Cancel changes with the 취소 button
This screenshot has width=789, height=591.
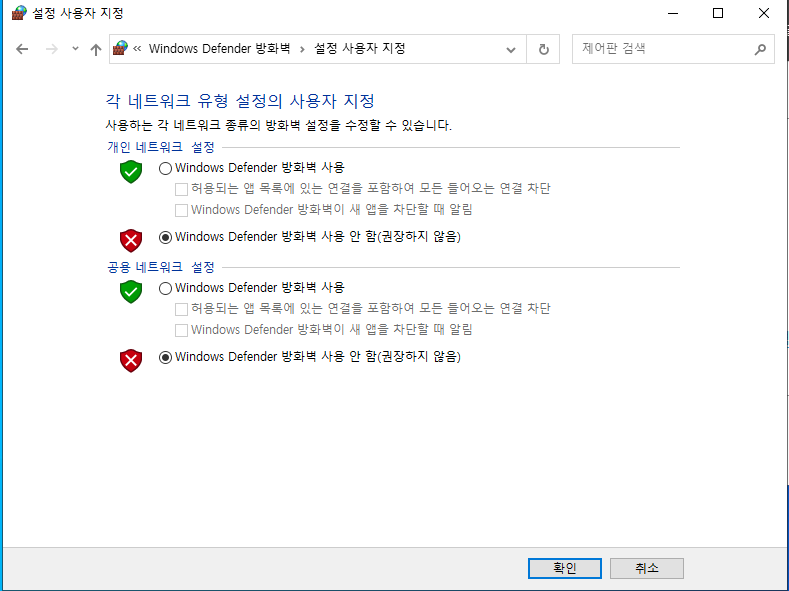[647, 568]
